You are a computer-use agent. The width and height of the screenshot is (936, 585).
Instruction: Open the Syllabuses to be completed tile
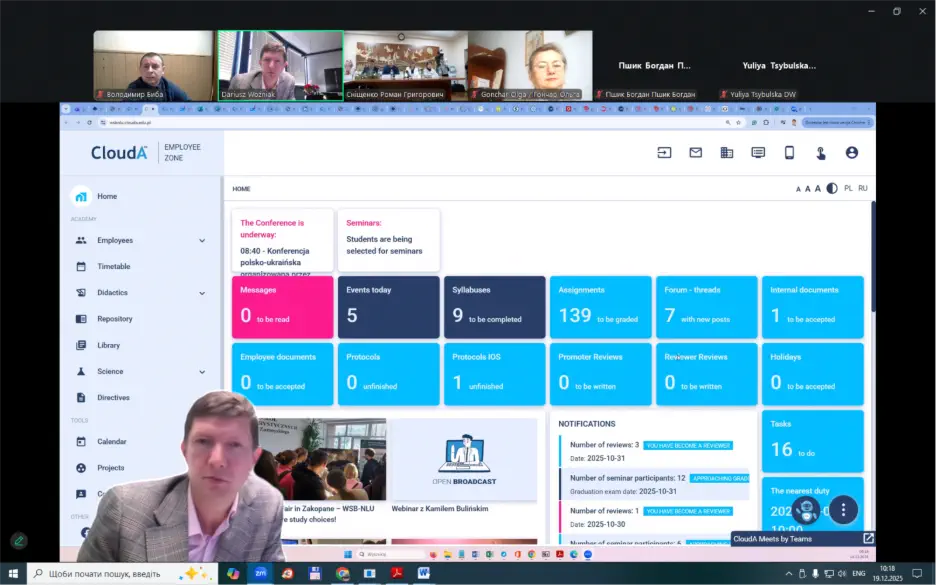coord(494,307)
